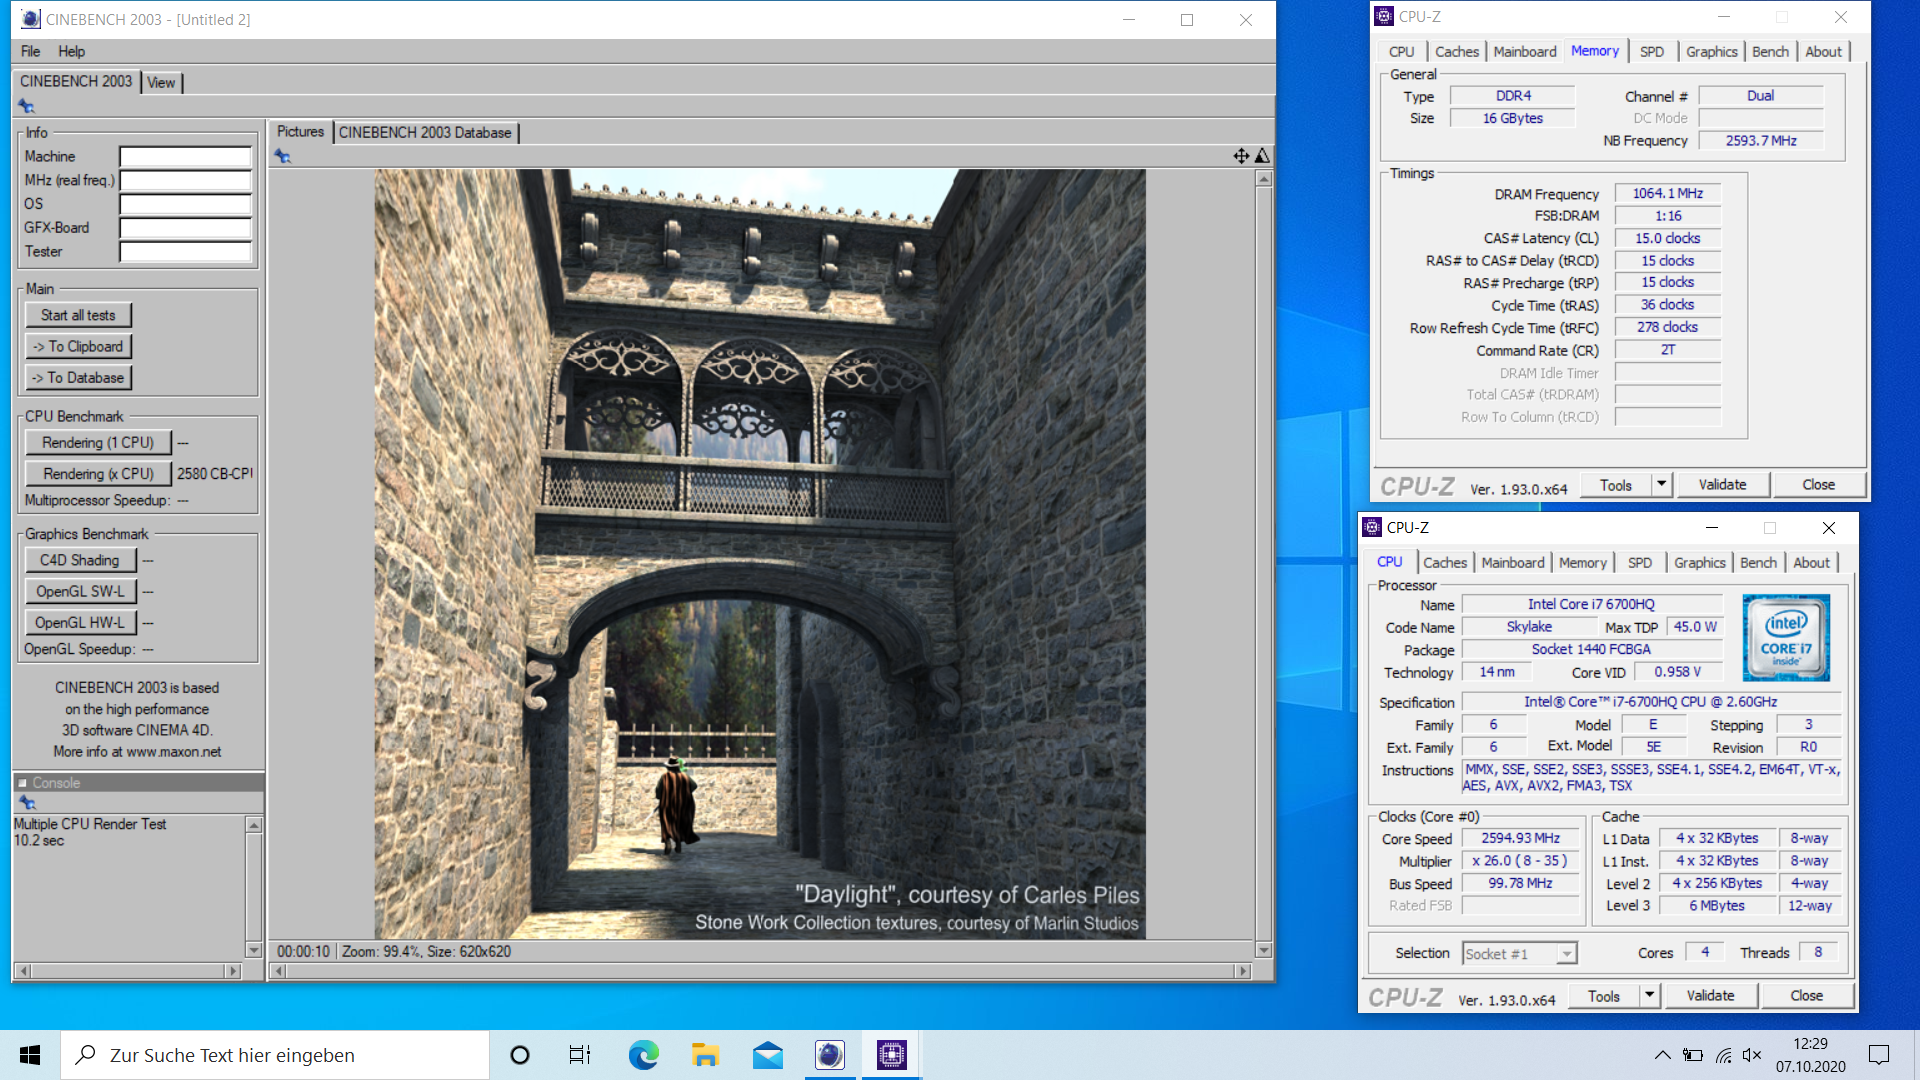Open Mail app from taskbar

click(x=767, y=1055)
